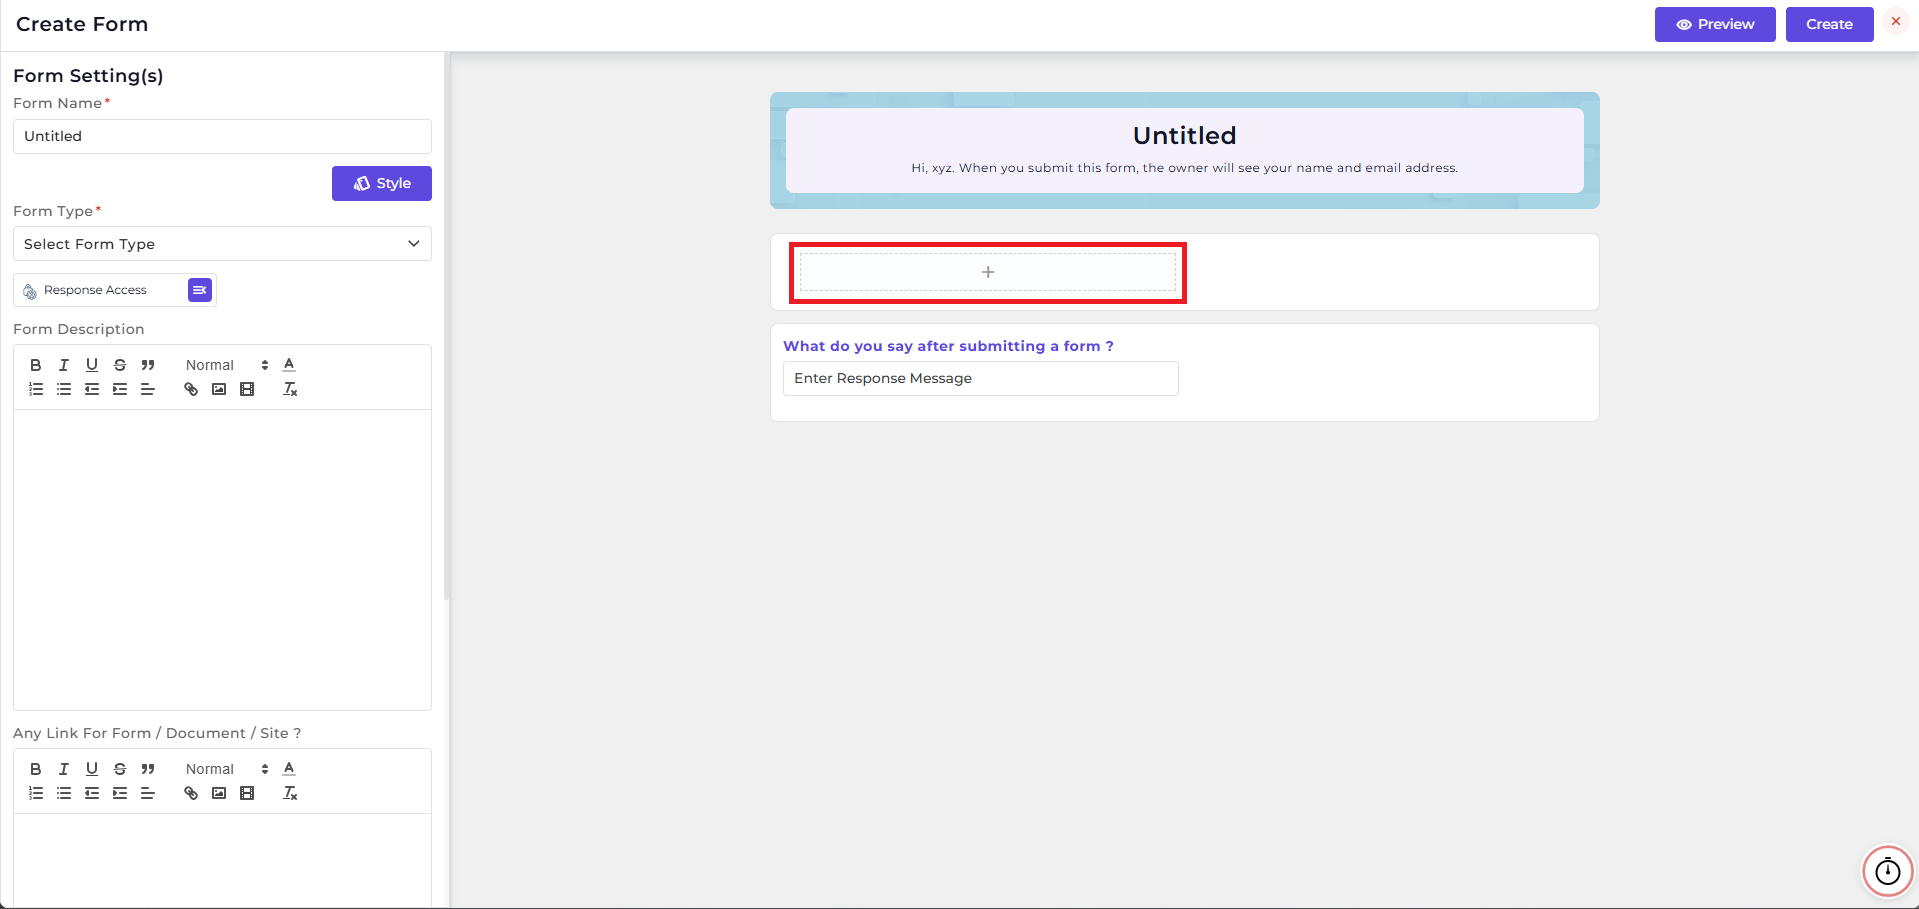Toggle bold in Any Link editor
The image size is (1919, 909).
point(36,769)
